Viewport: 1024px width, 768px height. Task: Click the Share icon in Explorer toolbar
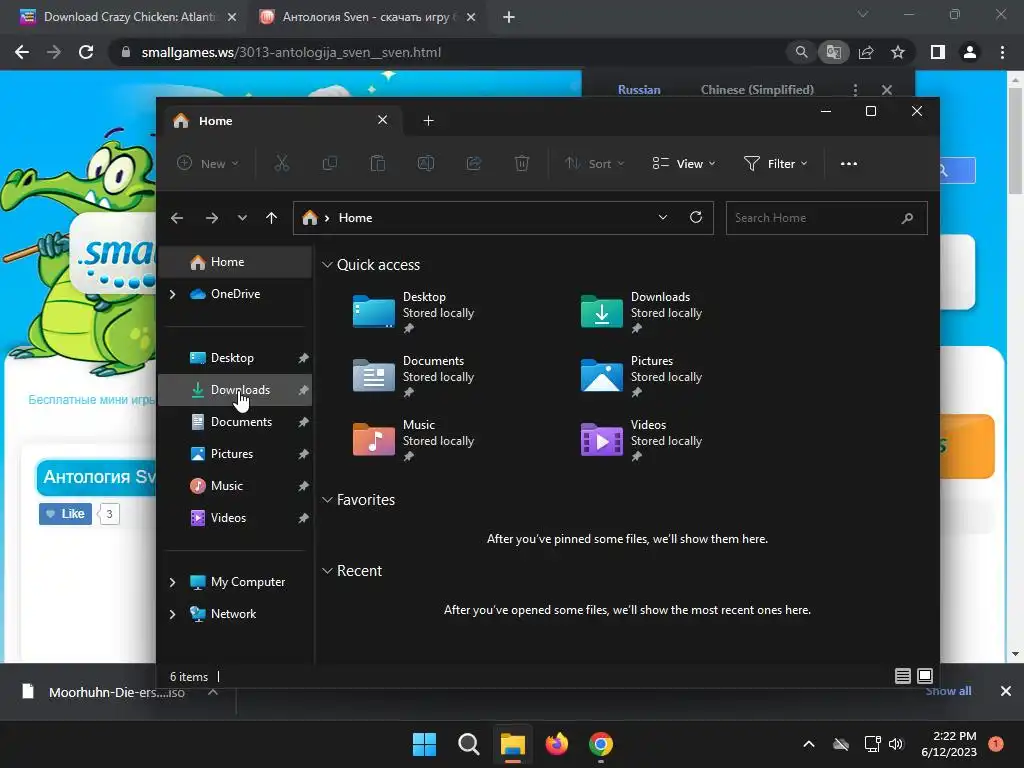click(473, 163)
